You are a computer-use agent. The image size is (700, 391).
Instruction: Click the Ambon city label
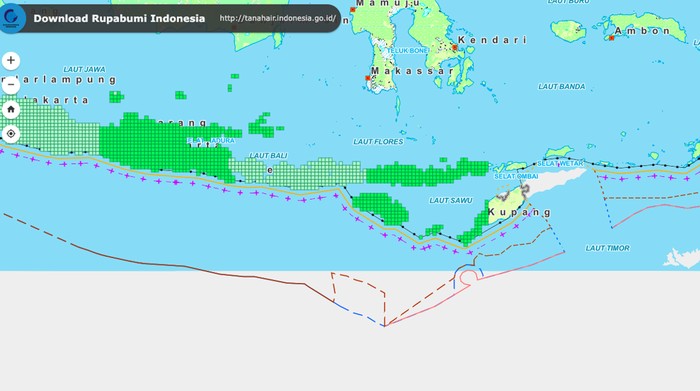642,31
